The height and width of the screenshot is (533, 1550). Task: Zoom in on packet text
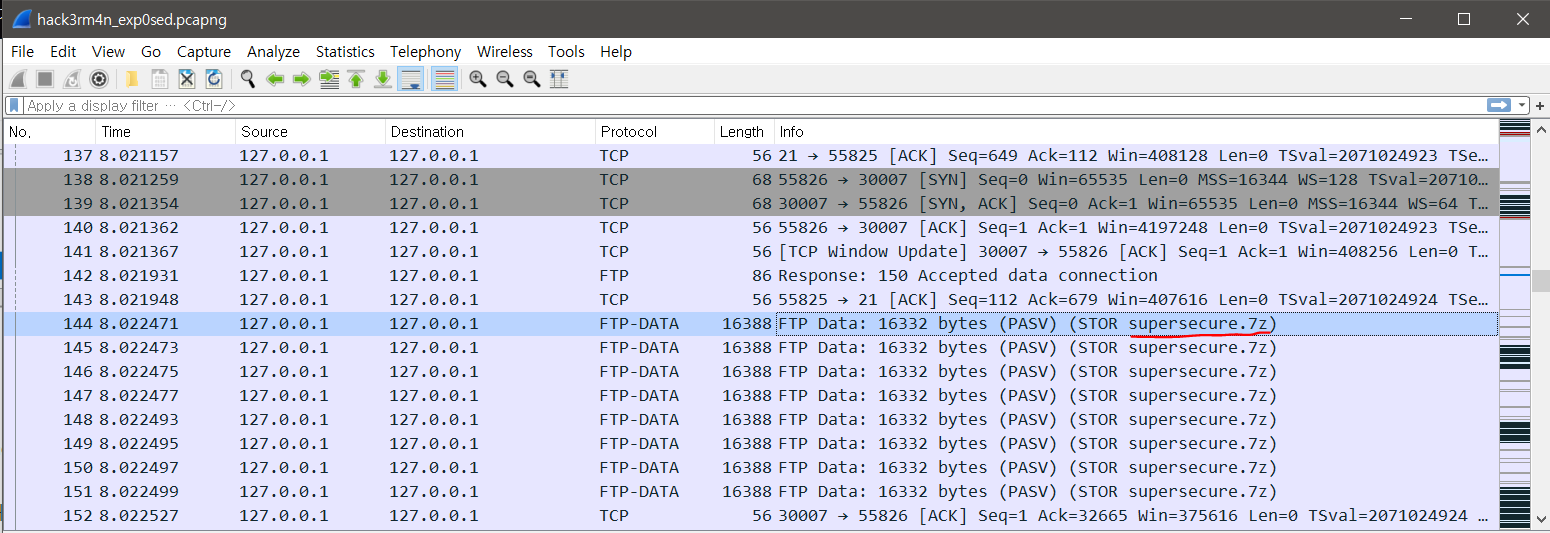pyautogui.click(x=478, y=79)
